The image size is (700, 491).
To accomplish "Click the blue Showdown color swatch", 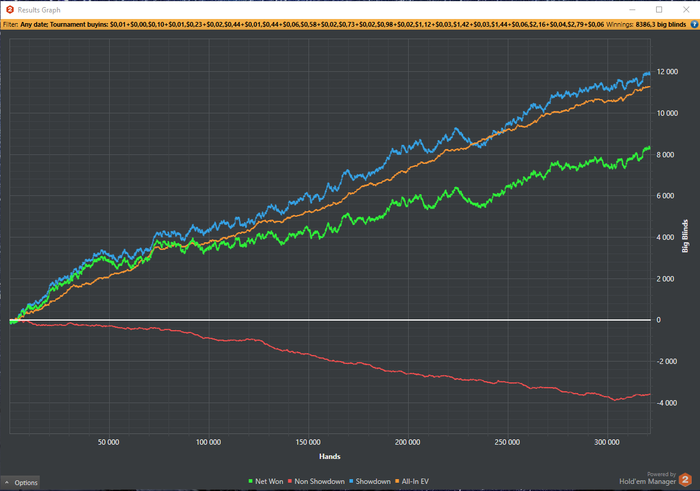I will coord(351,481).
